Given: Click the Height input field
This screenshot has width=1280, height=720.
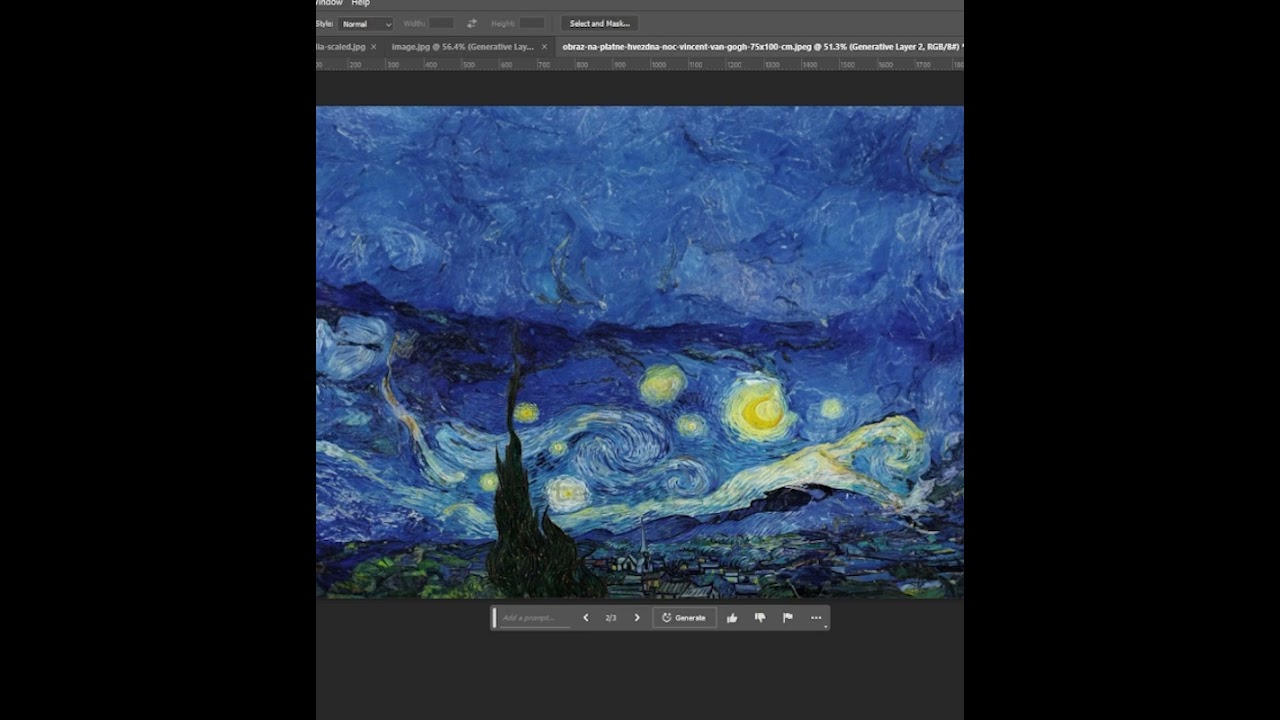Looking at the screenshot, I should click(532, 23).
